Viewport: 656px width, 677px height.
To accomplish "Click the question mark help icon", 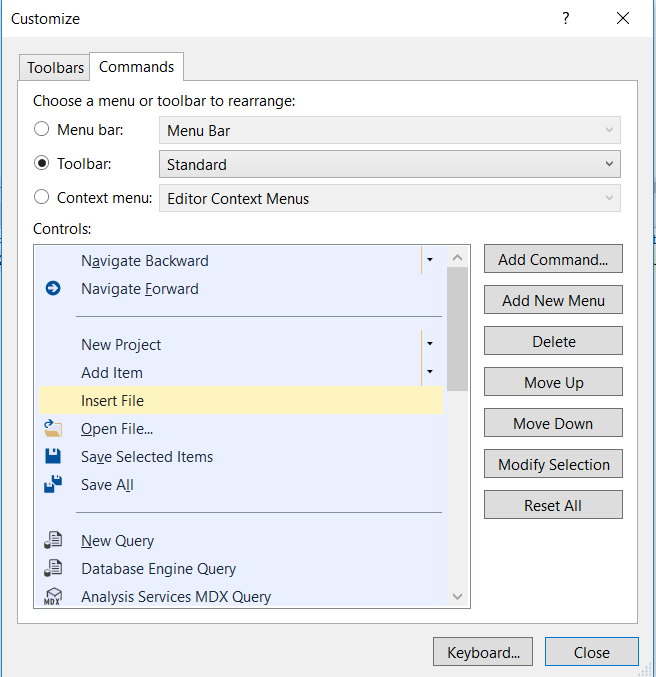I will coord(565,19).
